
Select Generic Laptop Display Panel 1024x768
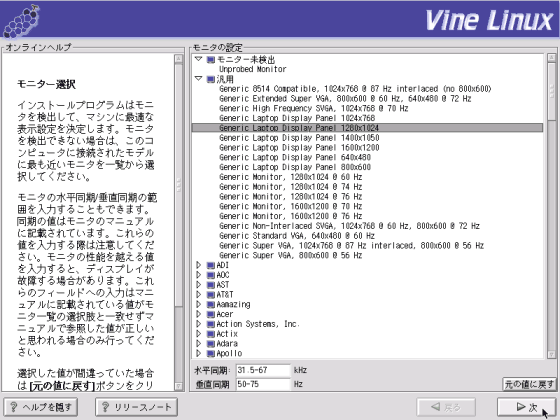click(297, 118)
